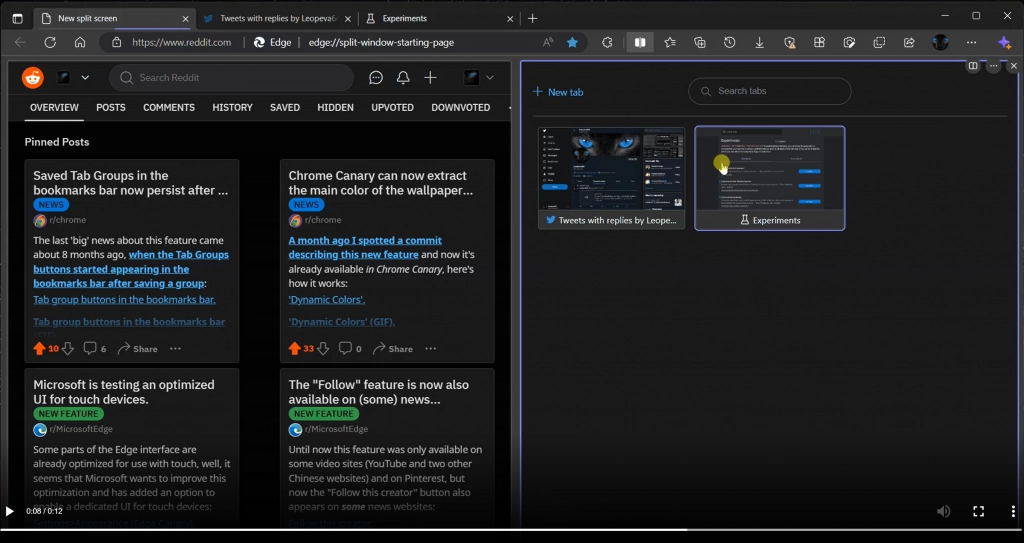Click the Split screen toolbar icon
Viewport: 1024px width, 543px height.
click(640, 42)
